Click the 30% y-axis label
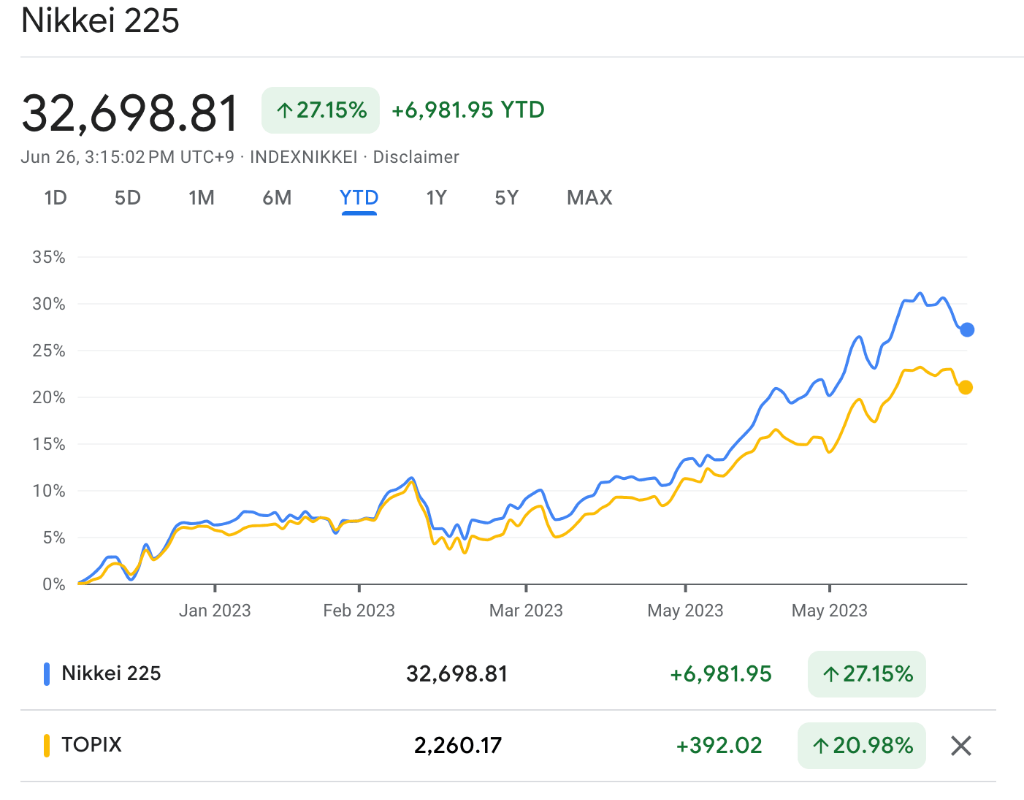The image size is (1024, 800). click(49, 304)
